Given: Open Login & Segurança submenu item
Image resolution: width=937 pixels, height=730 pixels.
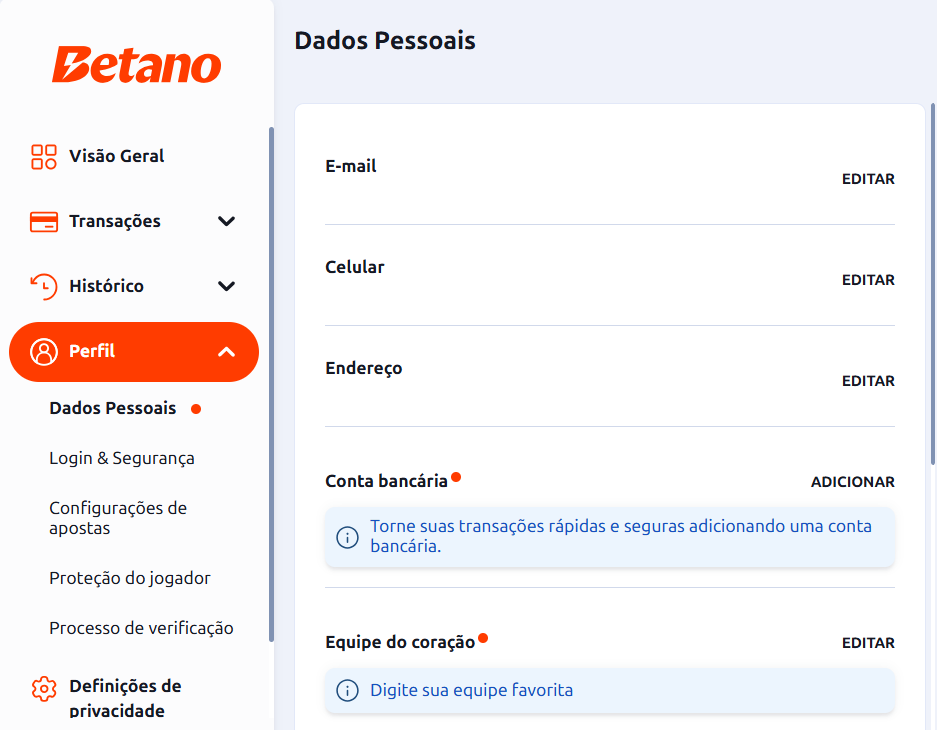Looking at the screenshot, I should click(x=122, y=458).
